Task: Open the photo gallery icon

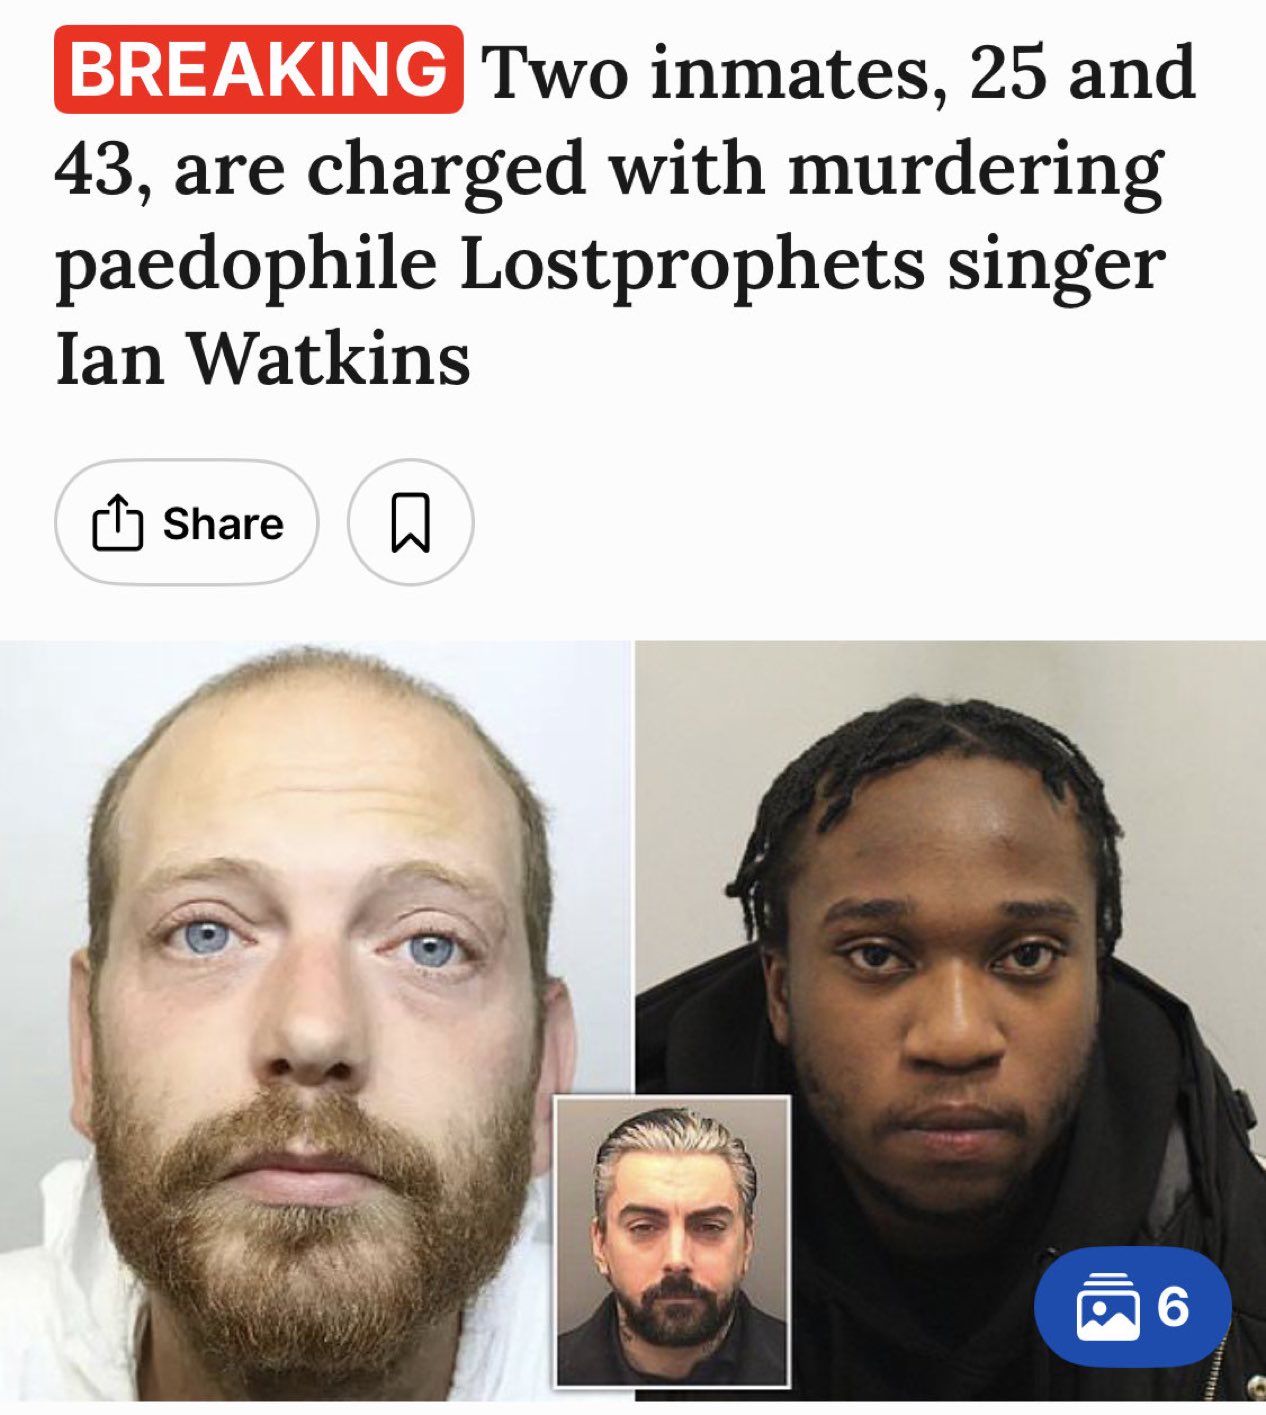Action: pyautogui.click(x=1107, y=1307)
